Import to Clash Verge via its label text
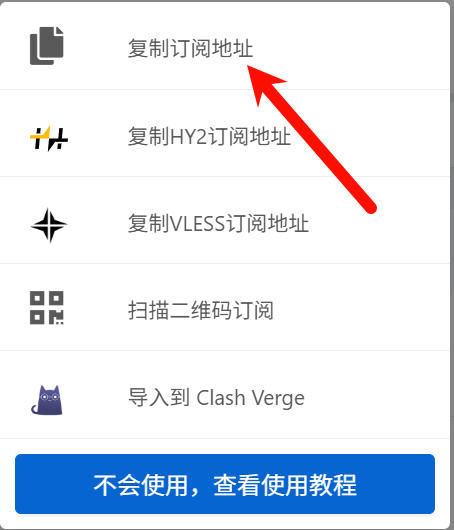Image resolution: width=454 pixels, height=530 pixels. [x=216, y=398]
